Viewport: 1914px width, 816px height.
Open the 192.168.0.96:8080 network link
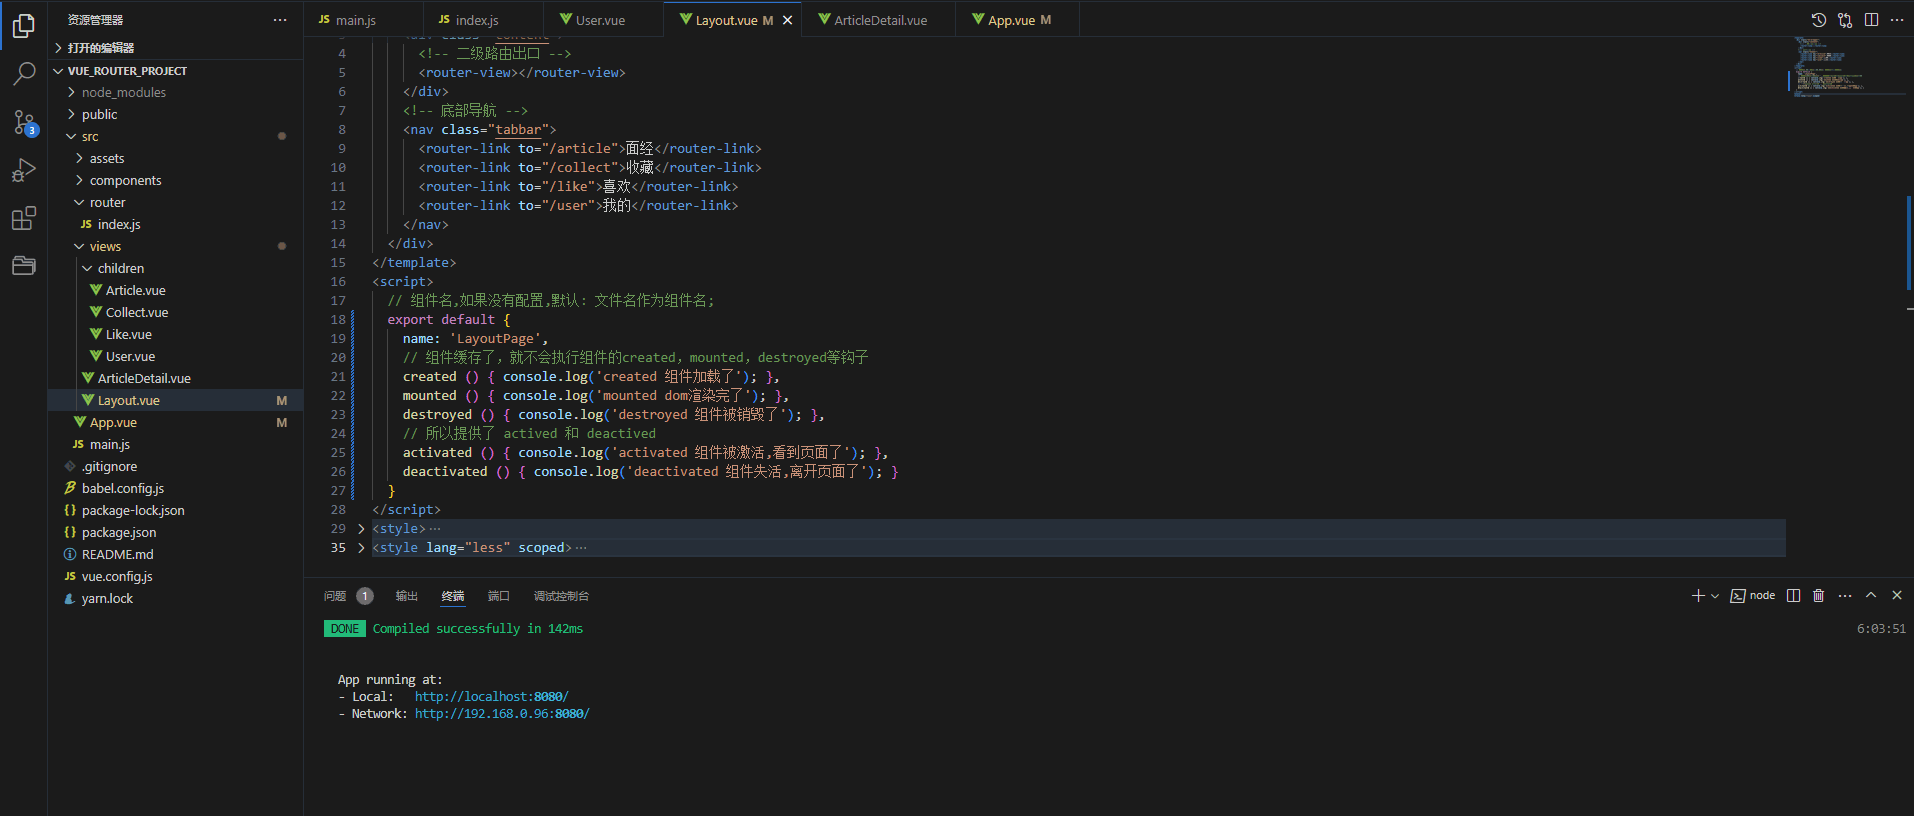[502, 714]
